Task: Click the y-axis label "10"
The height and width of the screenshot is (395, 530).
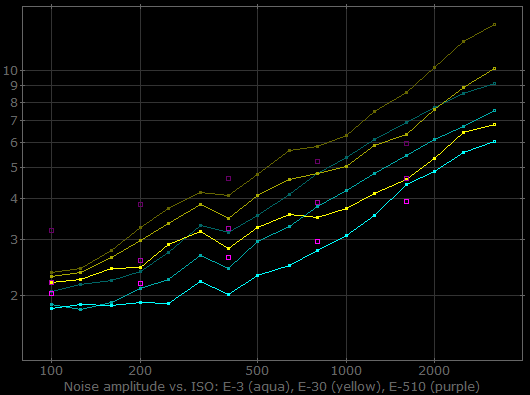Action: coord(10,71)
